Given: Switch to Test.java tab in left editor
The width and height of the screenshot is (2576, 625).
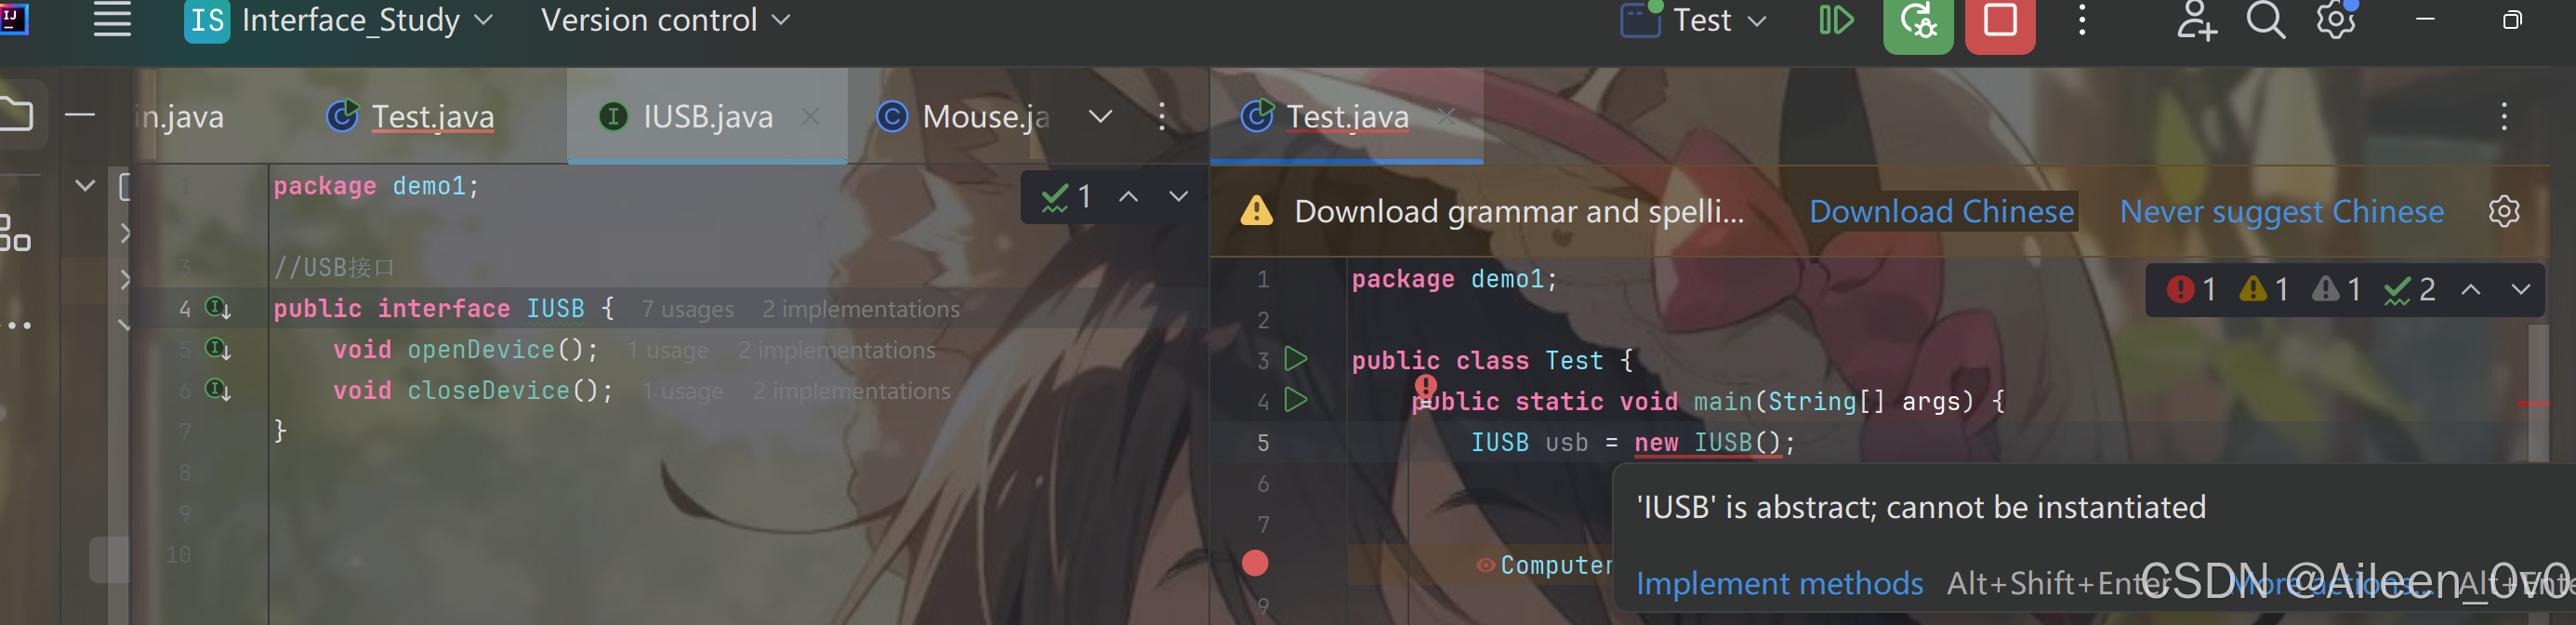Looking at the screenshot, I should [412, 117].
